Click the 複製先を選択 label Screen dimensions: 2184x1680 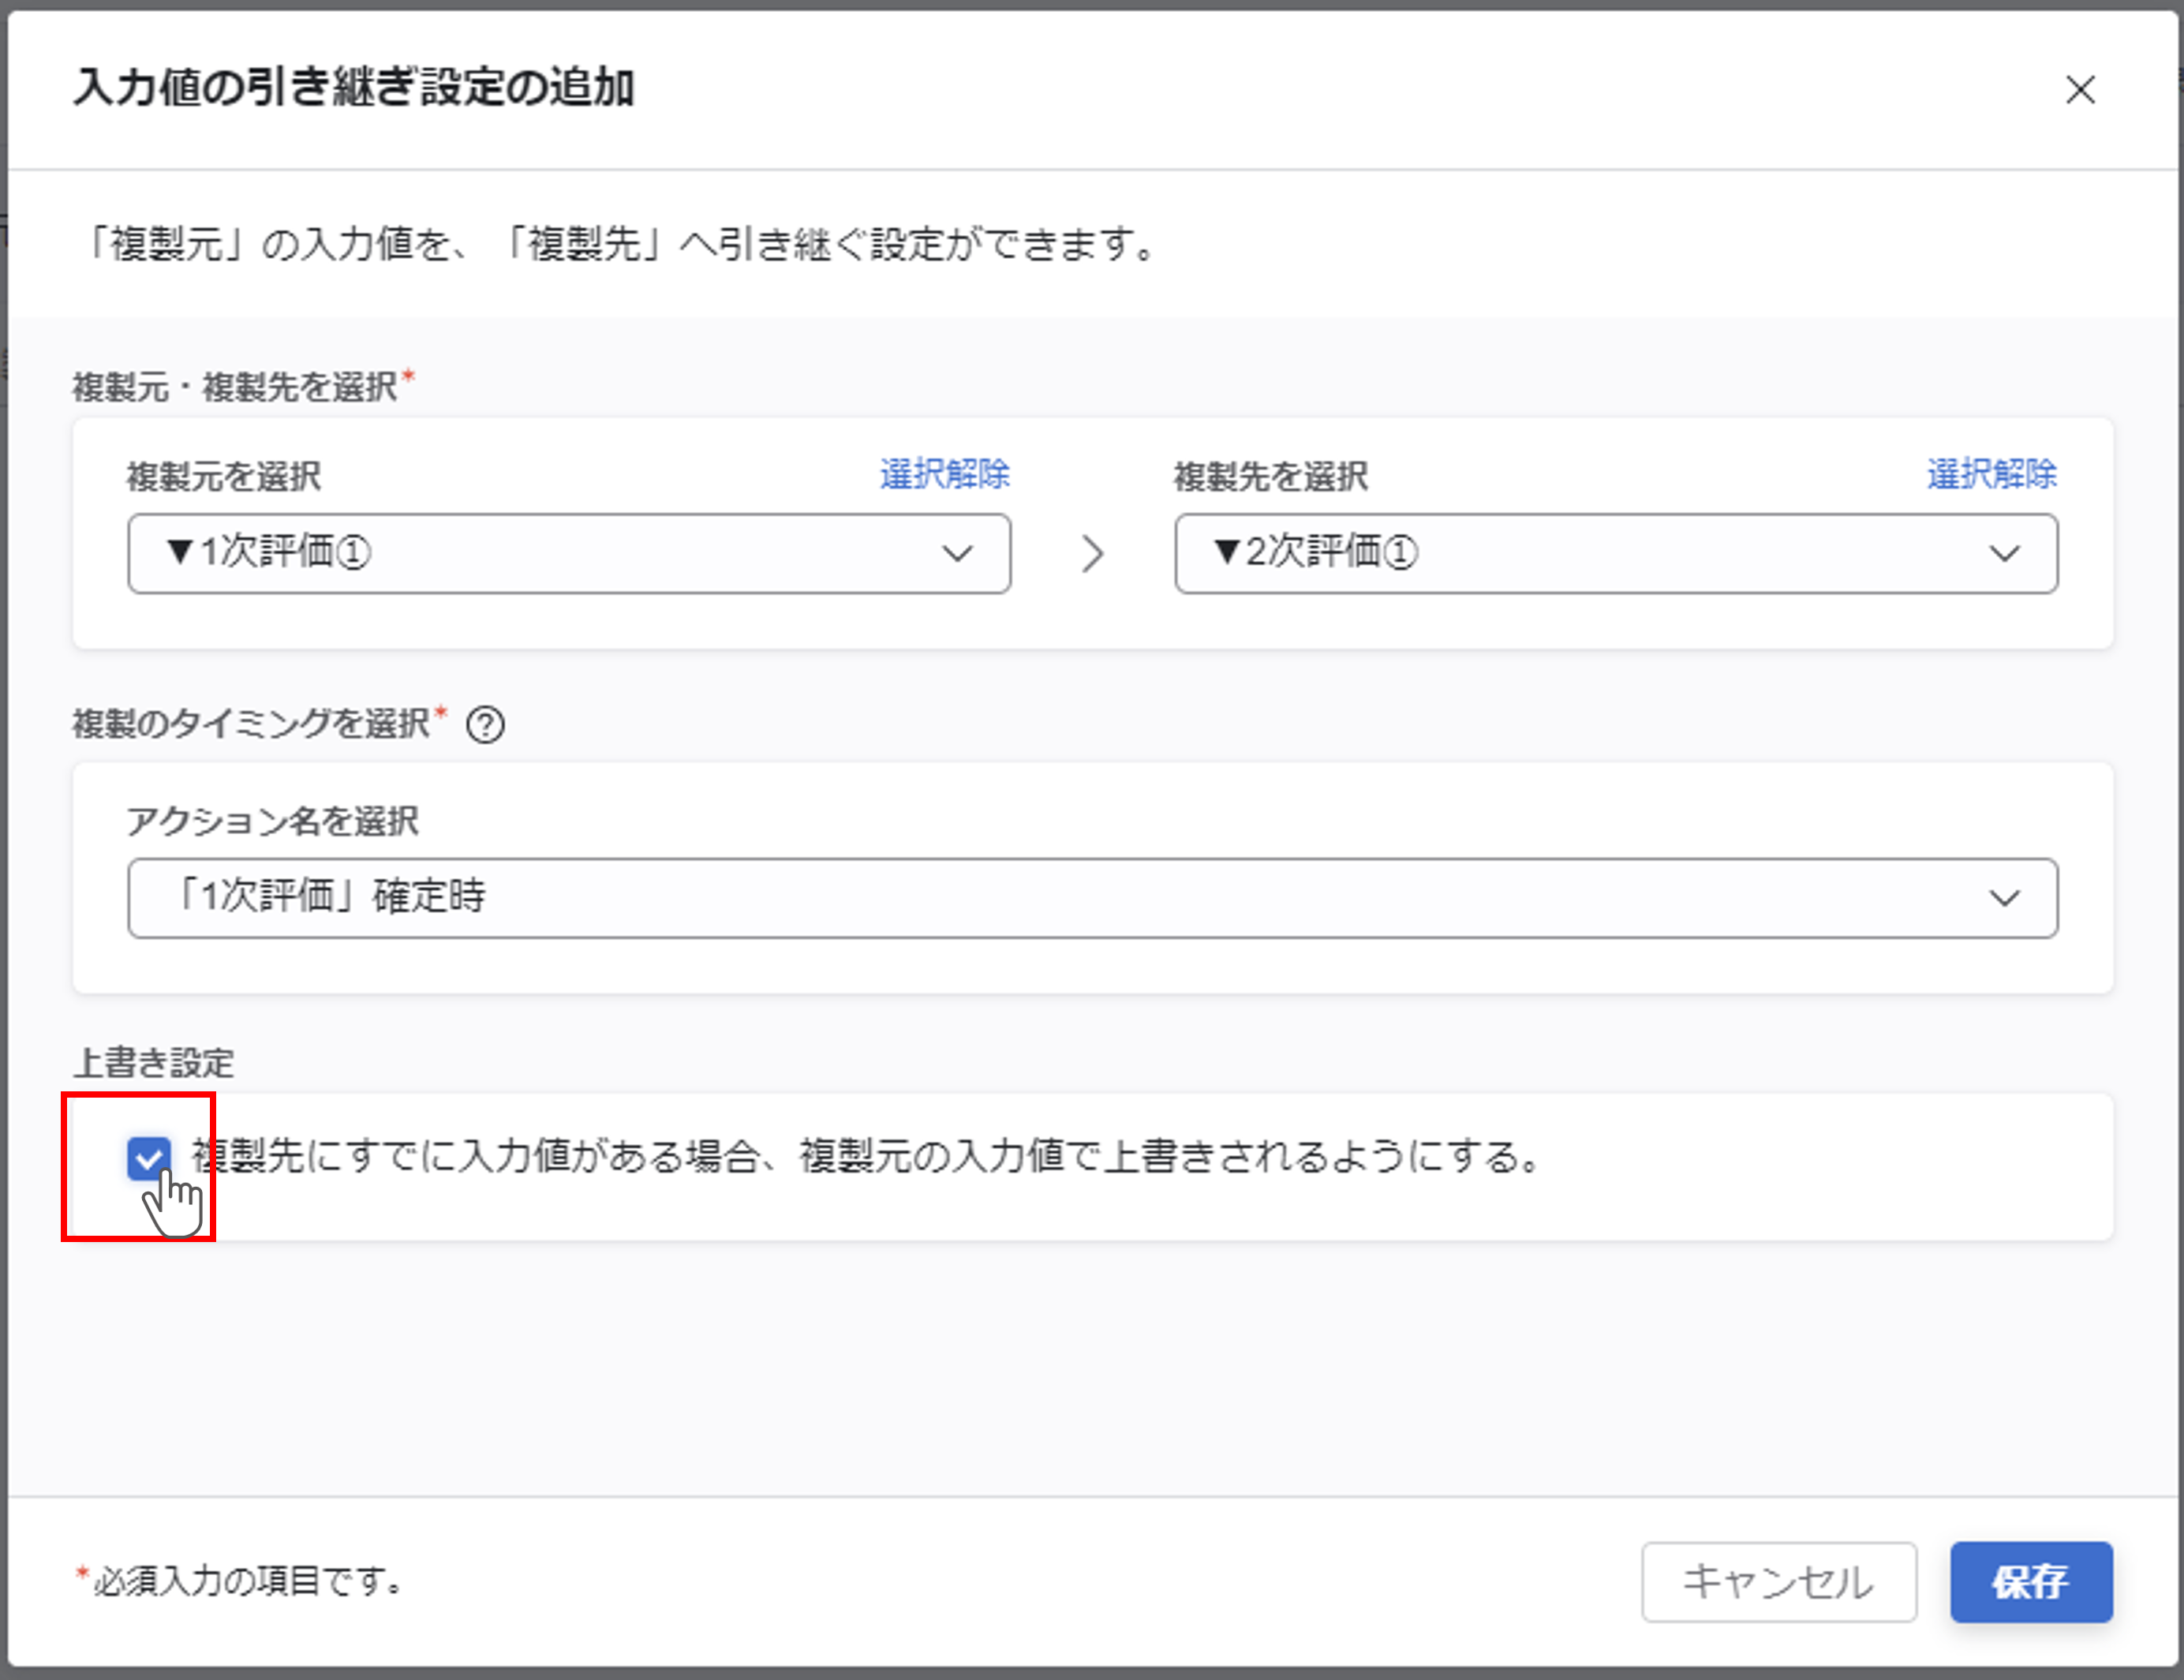coord(1271,476)
